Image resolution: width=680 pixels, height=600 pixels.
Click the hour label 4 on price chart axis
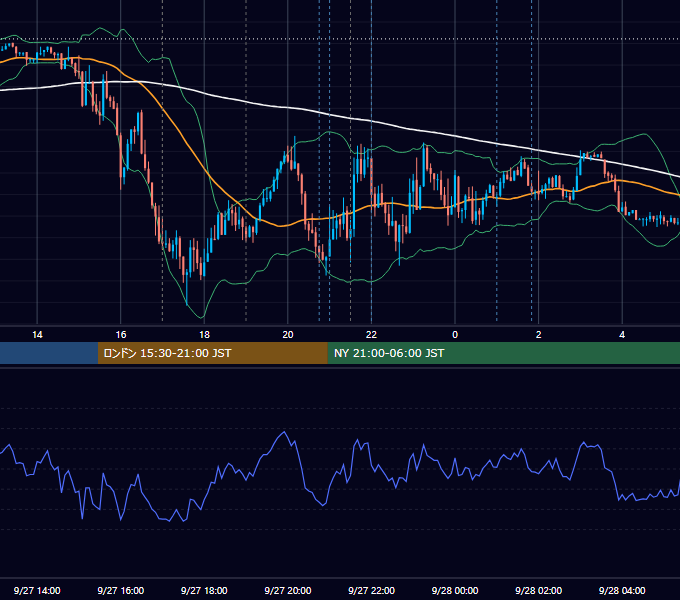point(622,335)
